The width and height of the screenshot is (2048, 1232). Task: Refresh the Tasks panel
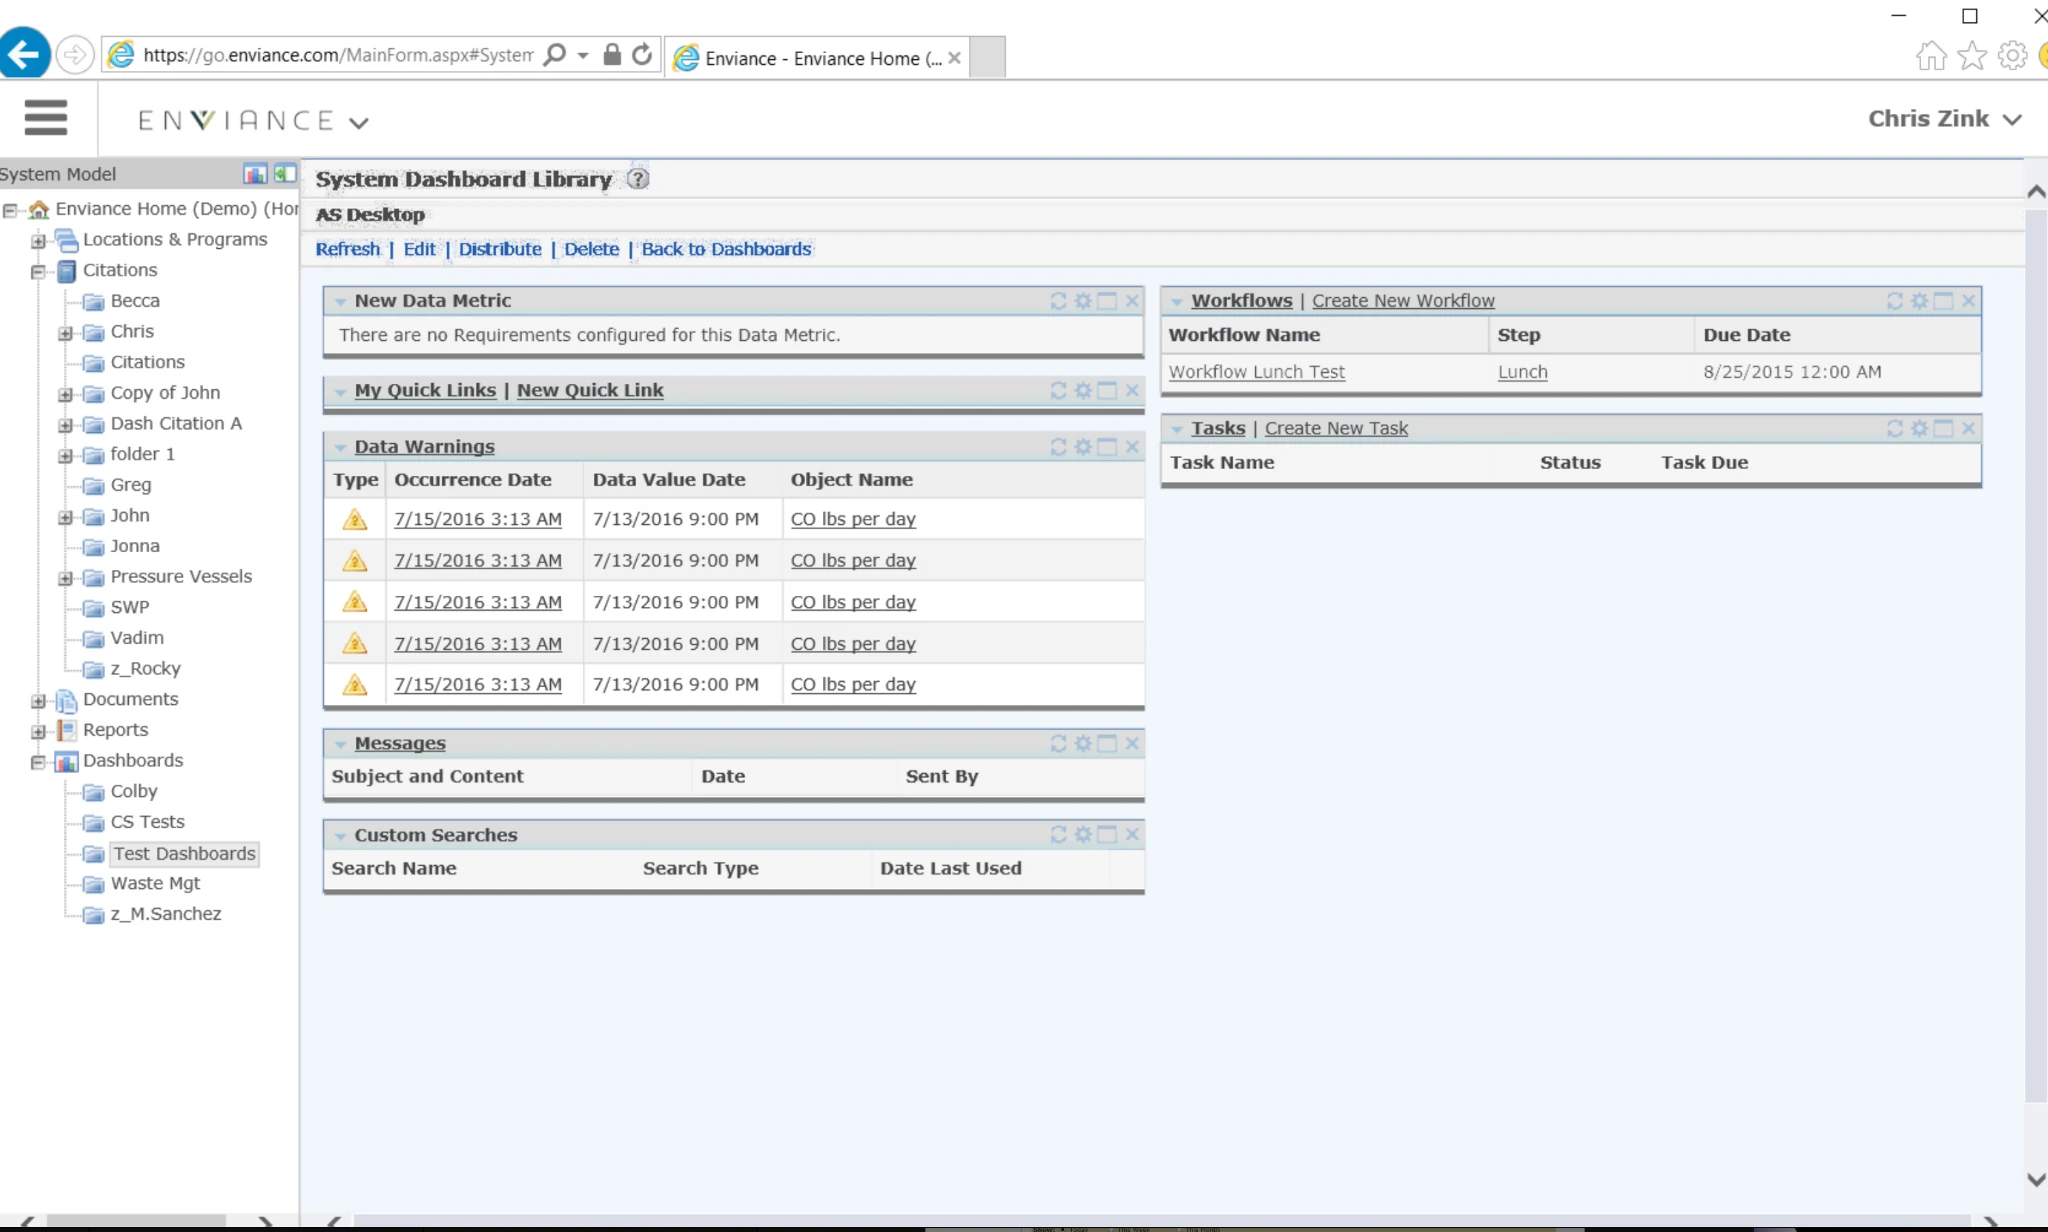1894,428
